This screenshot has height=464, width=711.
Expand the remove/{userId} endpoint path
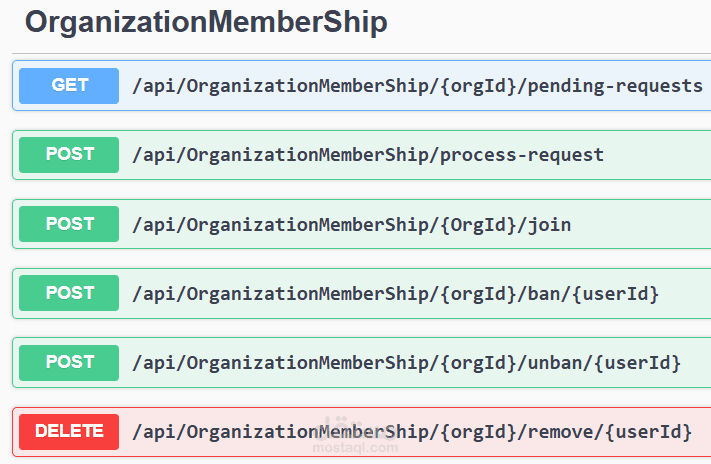[411, 431]
